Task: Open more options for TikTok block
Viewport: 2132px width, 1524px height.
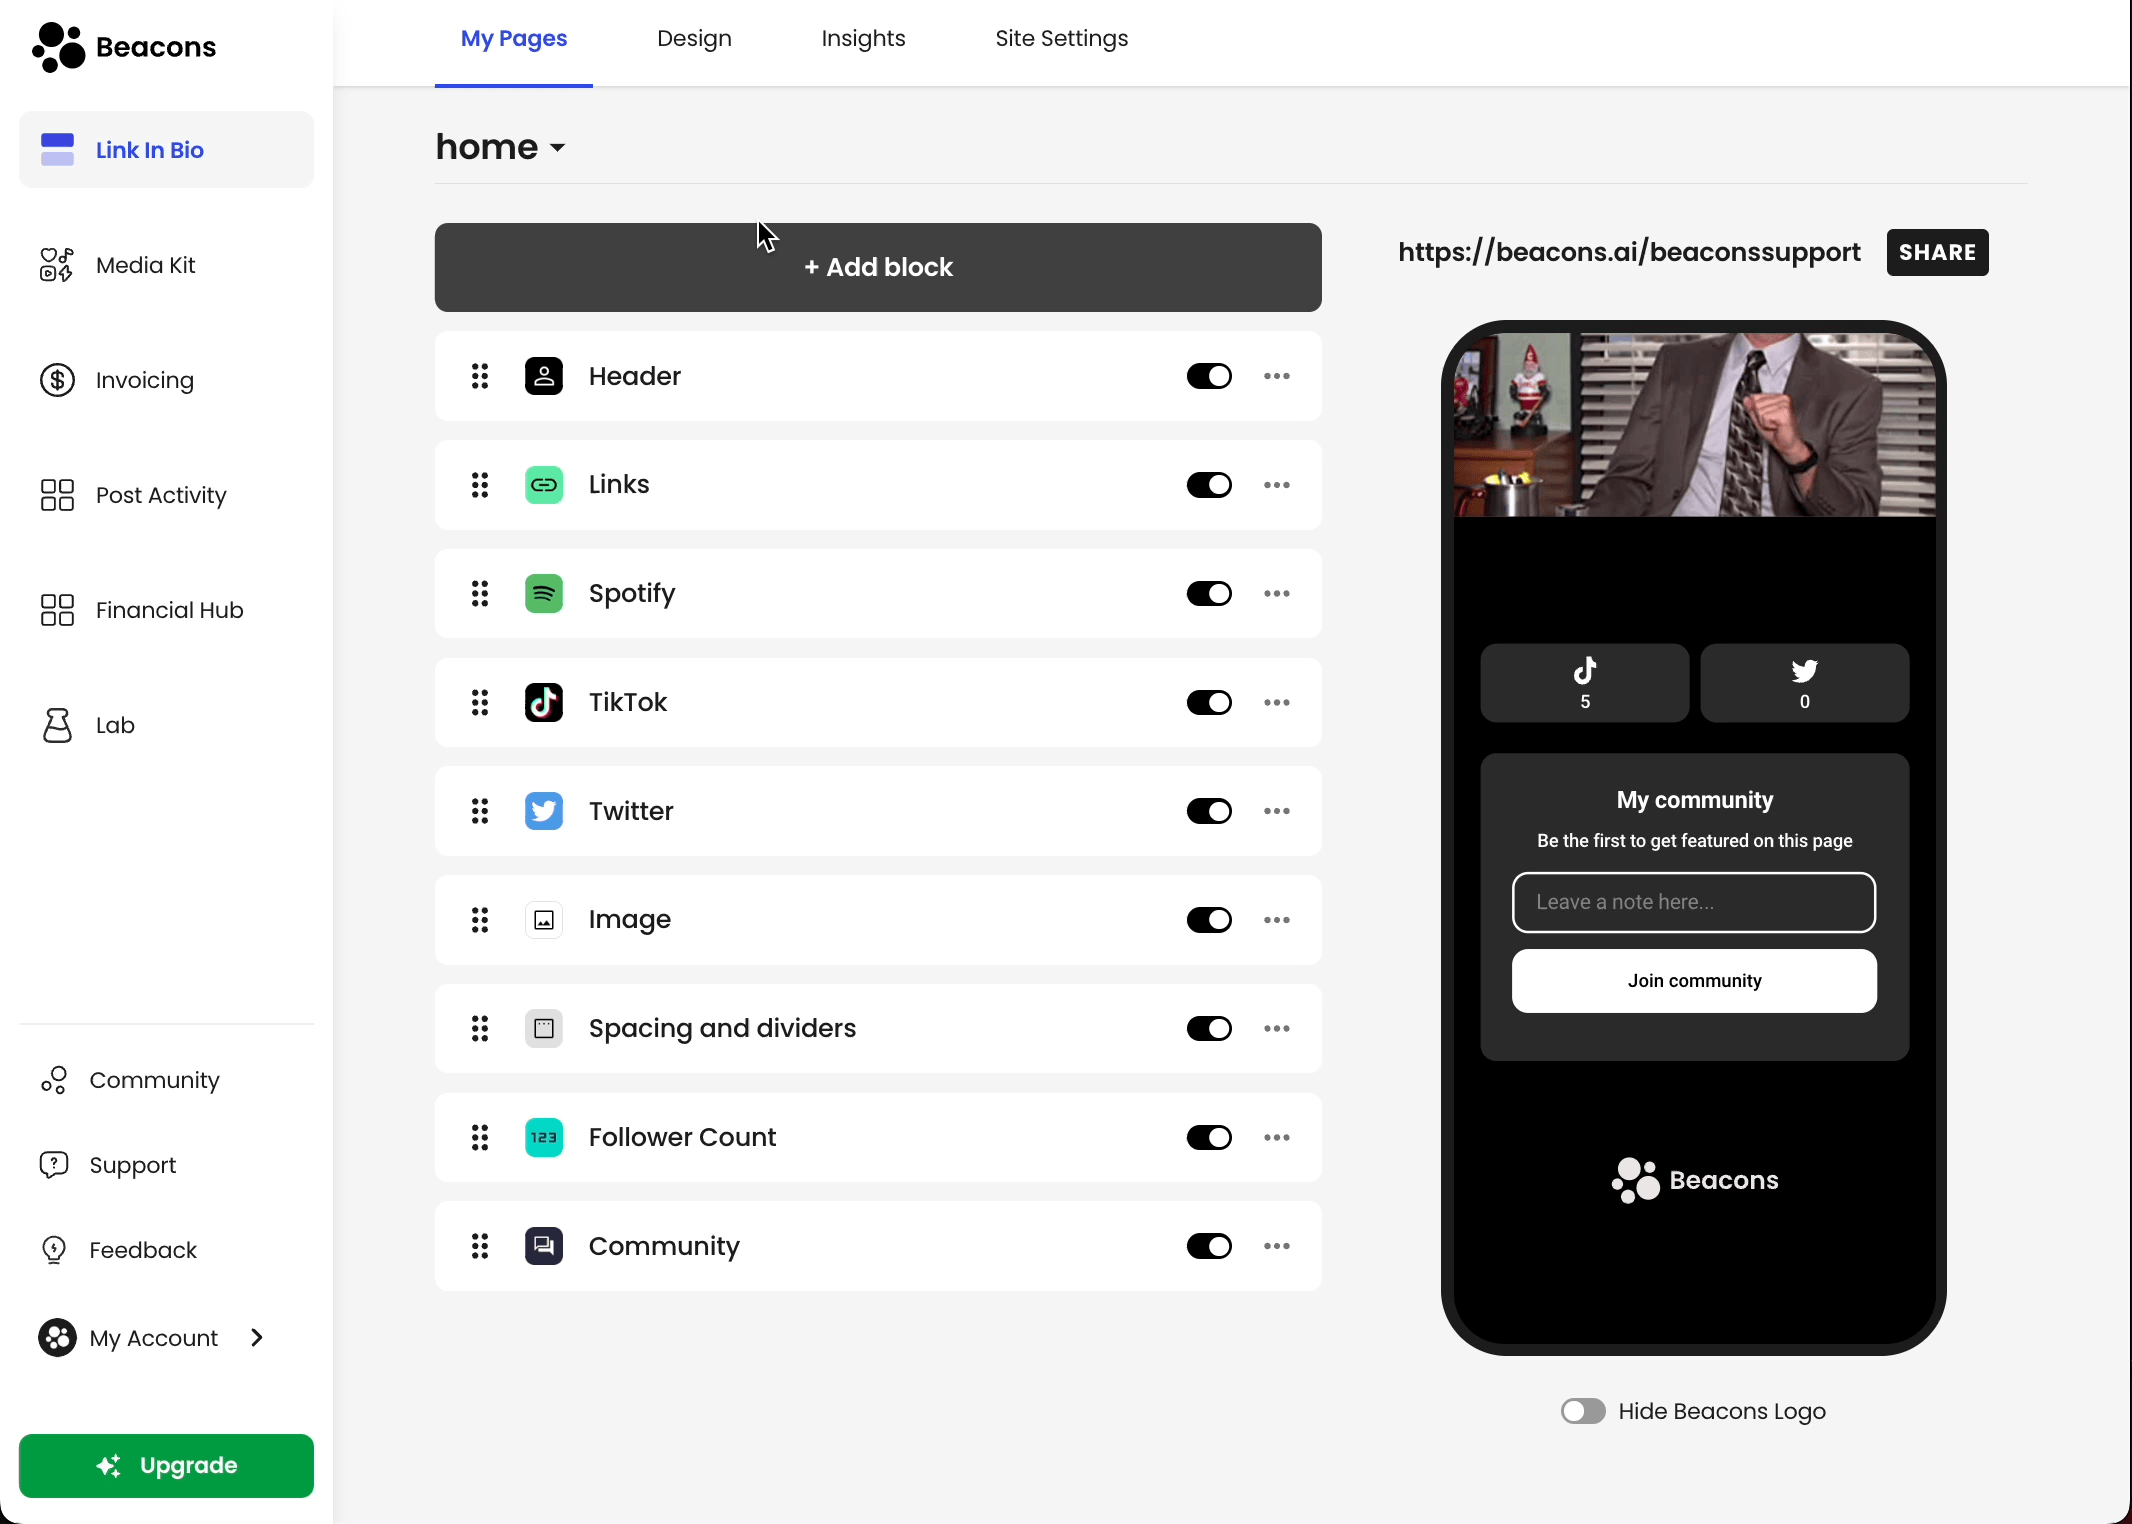Action: pyautogui.click(x=1277, y=702)
